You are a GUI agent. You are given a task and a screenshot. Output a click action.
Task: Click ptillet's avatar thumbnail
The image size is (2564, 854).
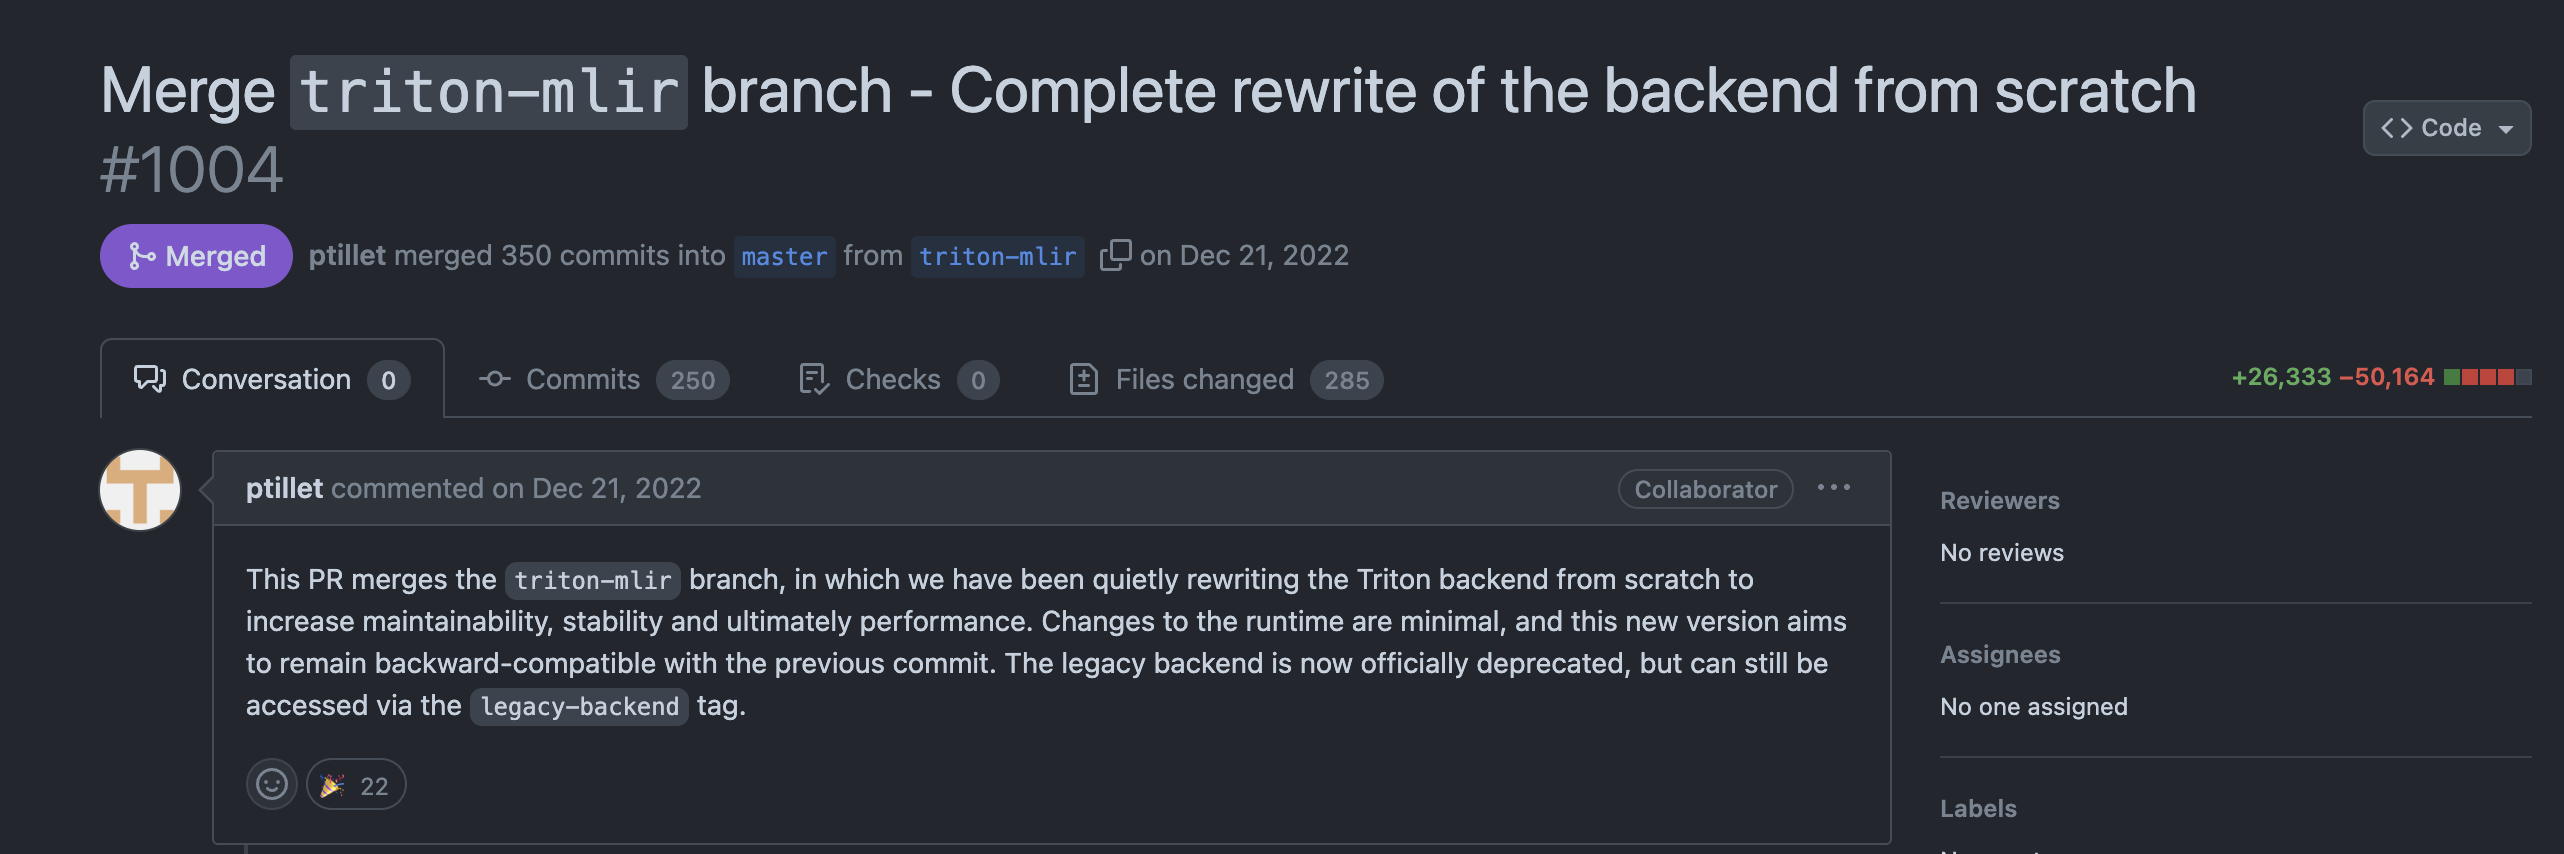140,490
